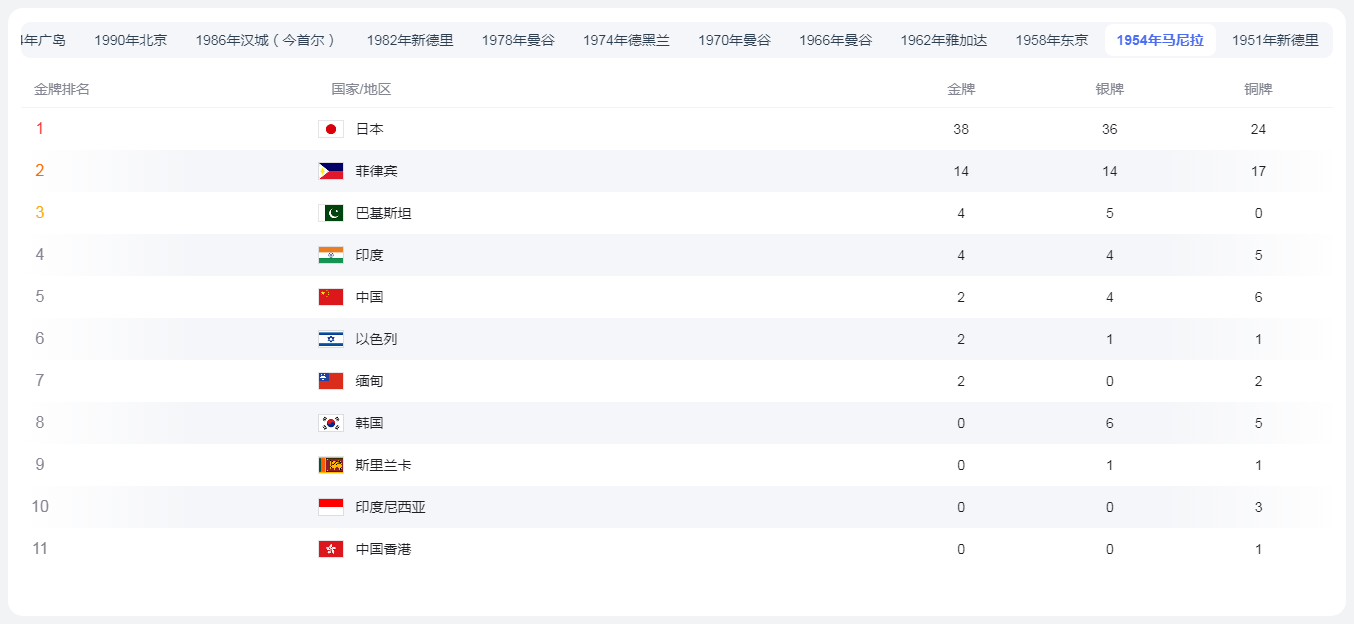Click the Hong Kong flag icon
The width and height of the screenshot is (1354, 624).
click(331, 549)
